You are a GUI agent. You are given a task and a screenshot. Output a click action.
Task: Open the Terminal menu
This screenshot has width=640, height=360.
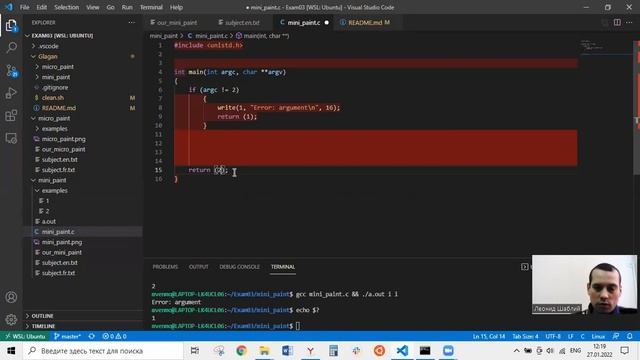pyautogui.click(x=151, y=7)
